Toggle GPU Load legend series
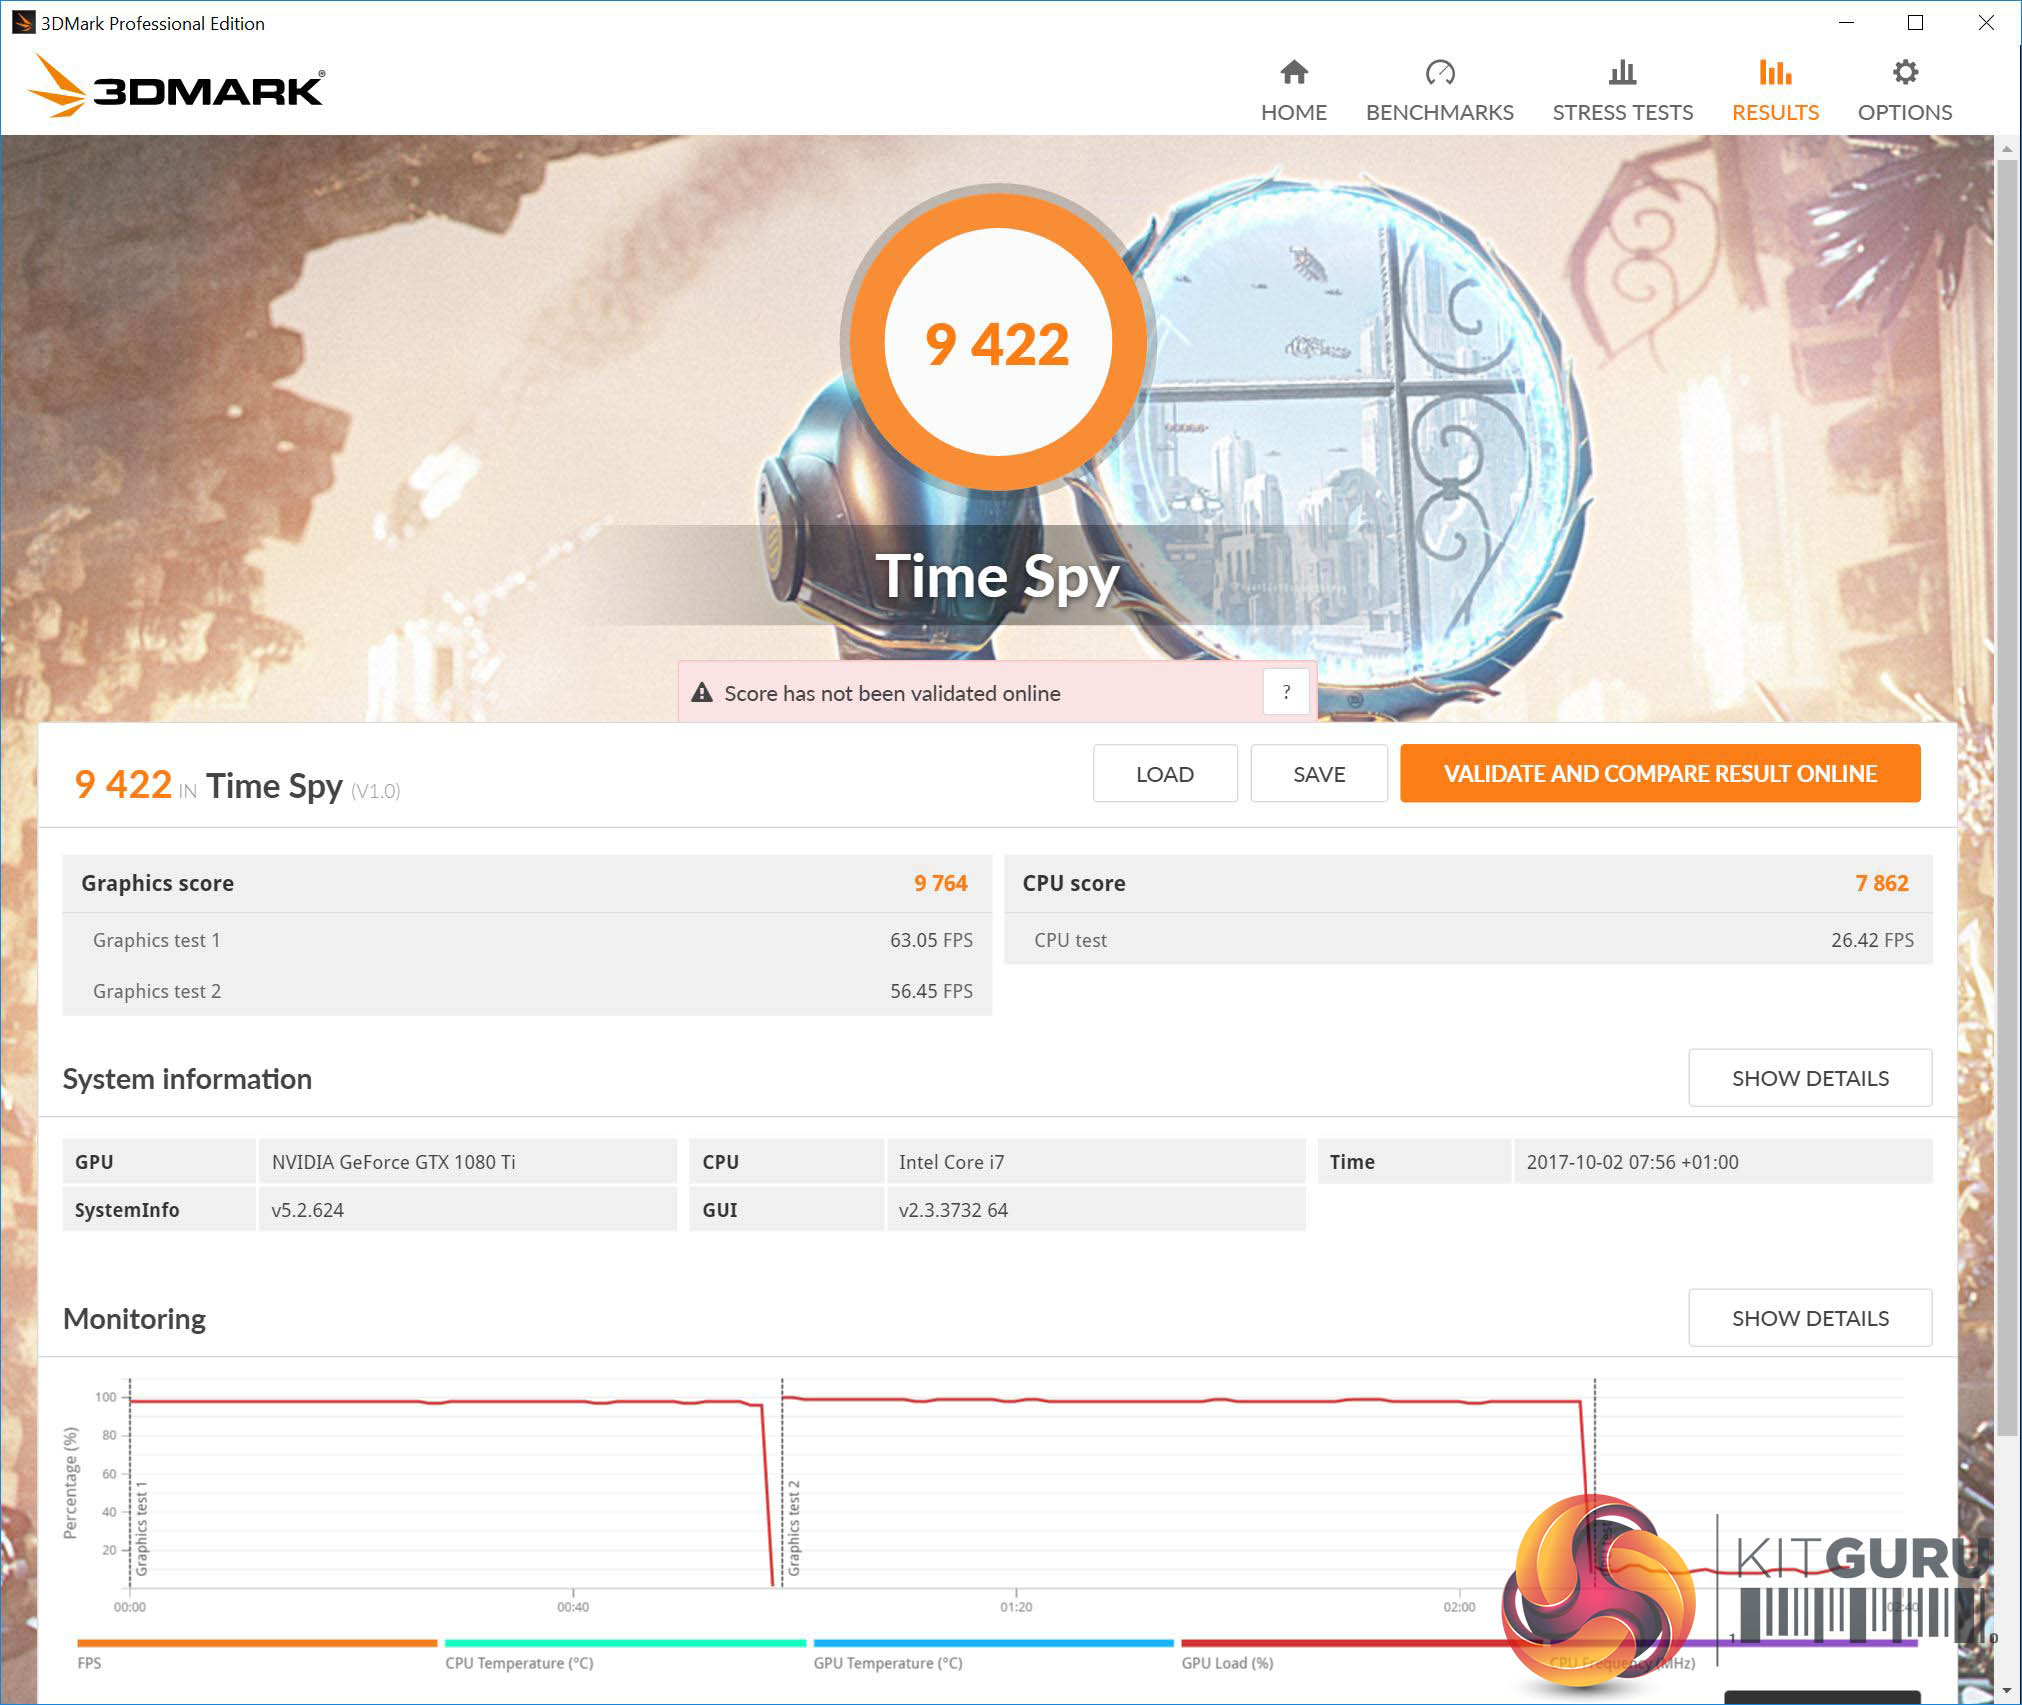This screenshot has height=1705, width=2022. coord(1227,1663)
